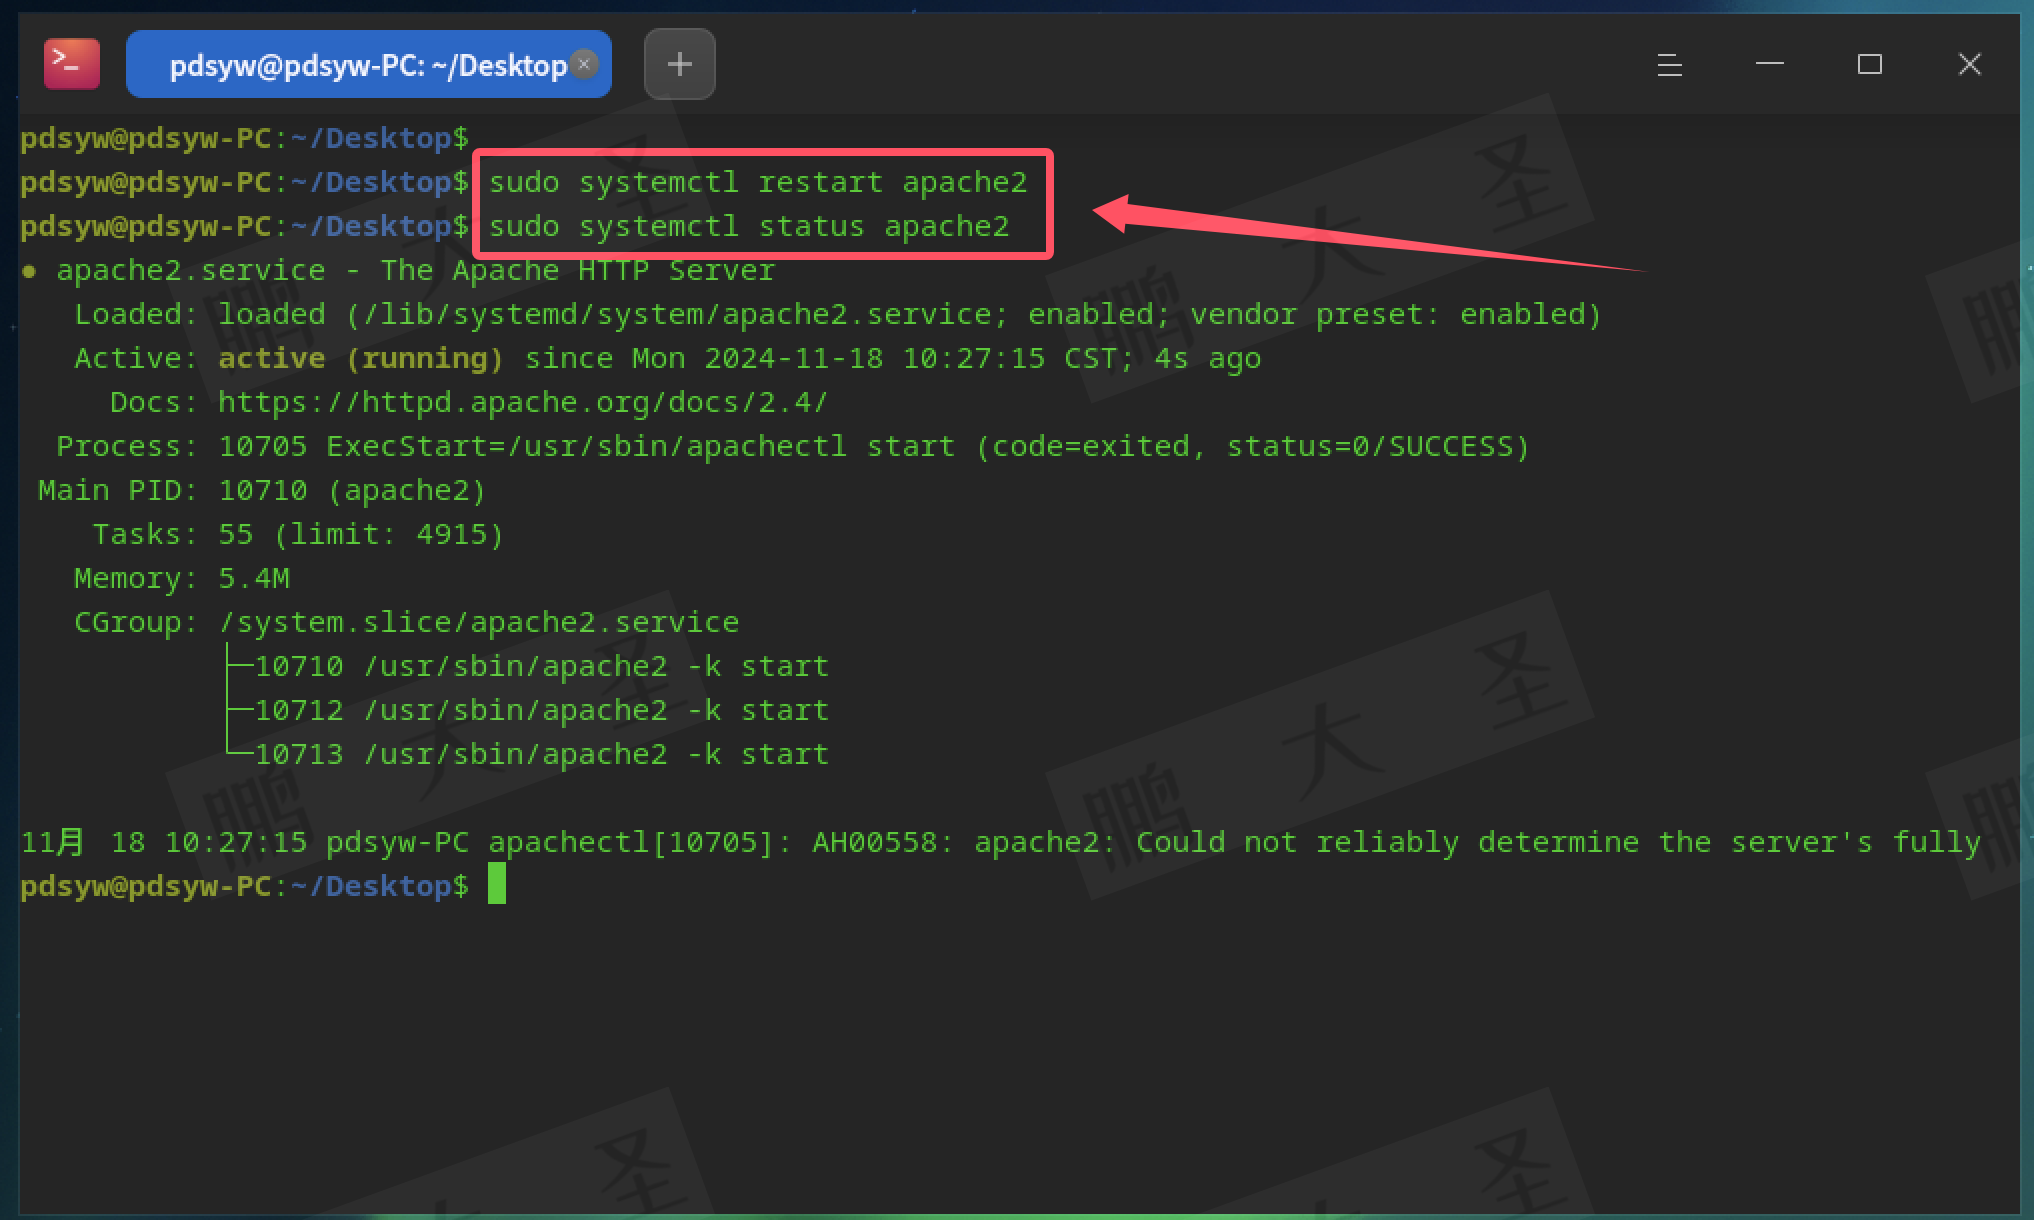Open a new terminal tab with plus button
Viewport: 2034px width, 1220px height.
click(x=680, y=64)
